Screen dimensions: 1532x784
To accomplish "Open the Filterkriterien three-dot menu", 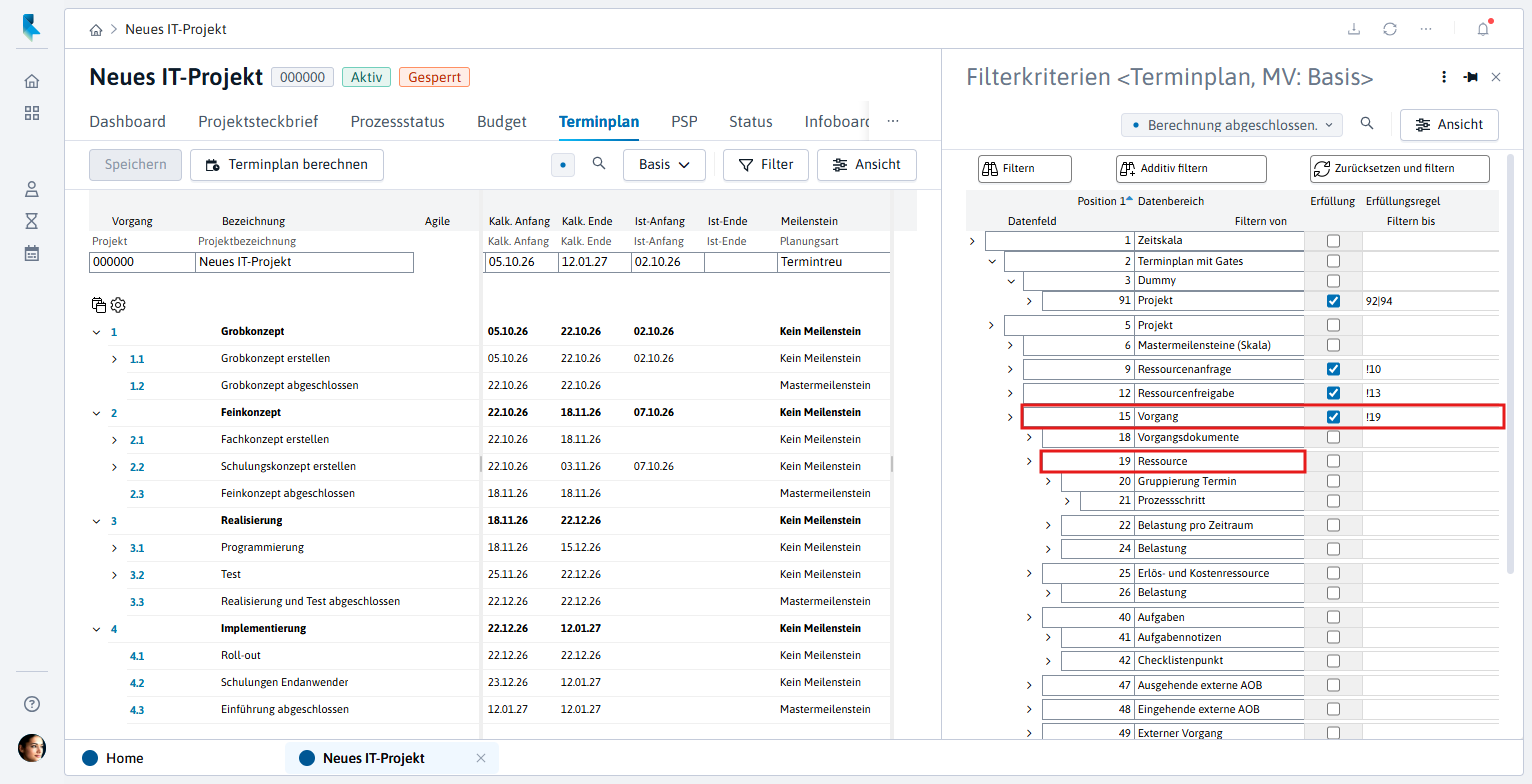I will tap(1444, 77).
